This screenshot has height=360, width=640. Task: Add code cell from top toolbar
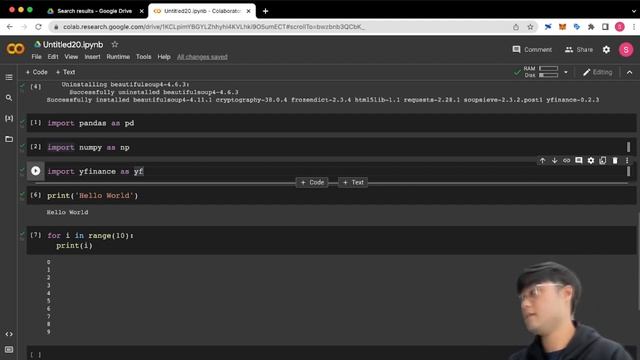36,72
